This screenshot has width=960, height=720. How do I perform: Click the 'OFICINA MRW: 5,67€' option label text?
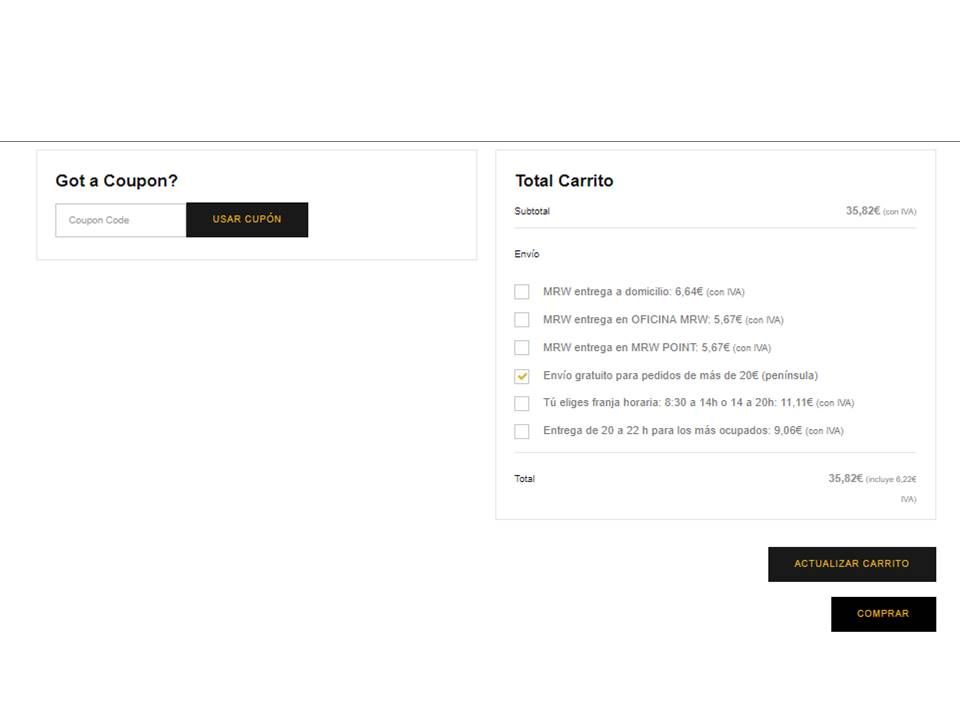click(686, 320)
